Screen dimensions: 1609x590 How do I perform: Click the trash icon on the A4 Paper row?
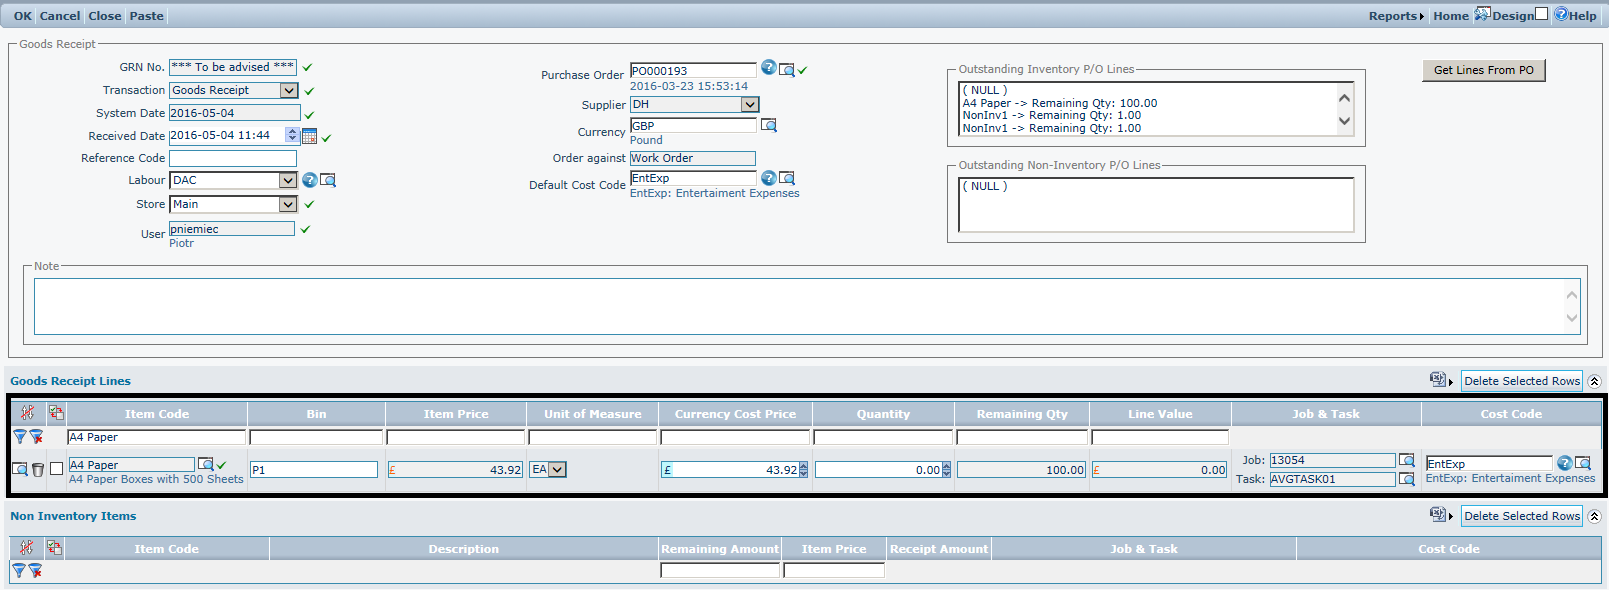38,469
